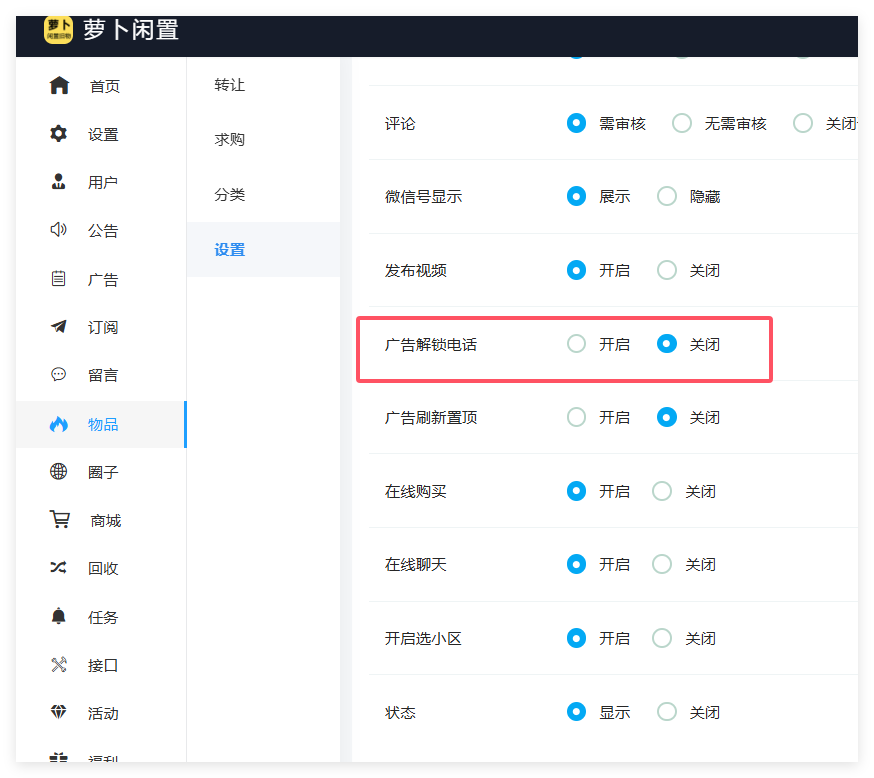Open the 回收 sidebar item
This screenshot has height=778, width=874.
[x=101, y=568]
